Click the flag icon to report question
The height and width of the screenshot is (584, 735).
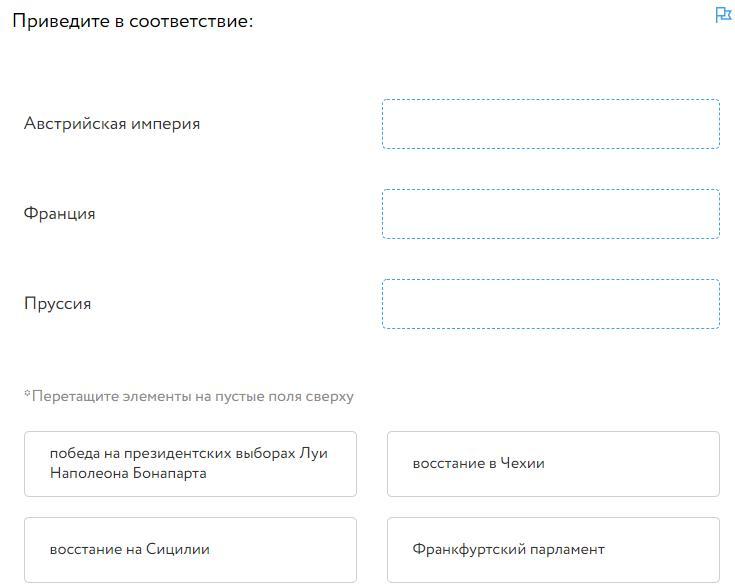[x=724, y=15]
